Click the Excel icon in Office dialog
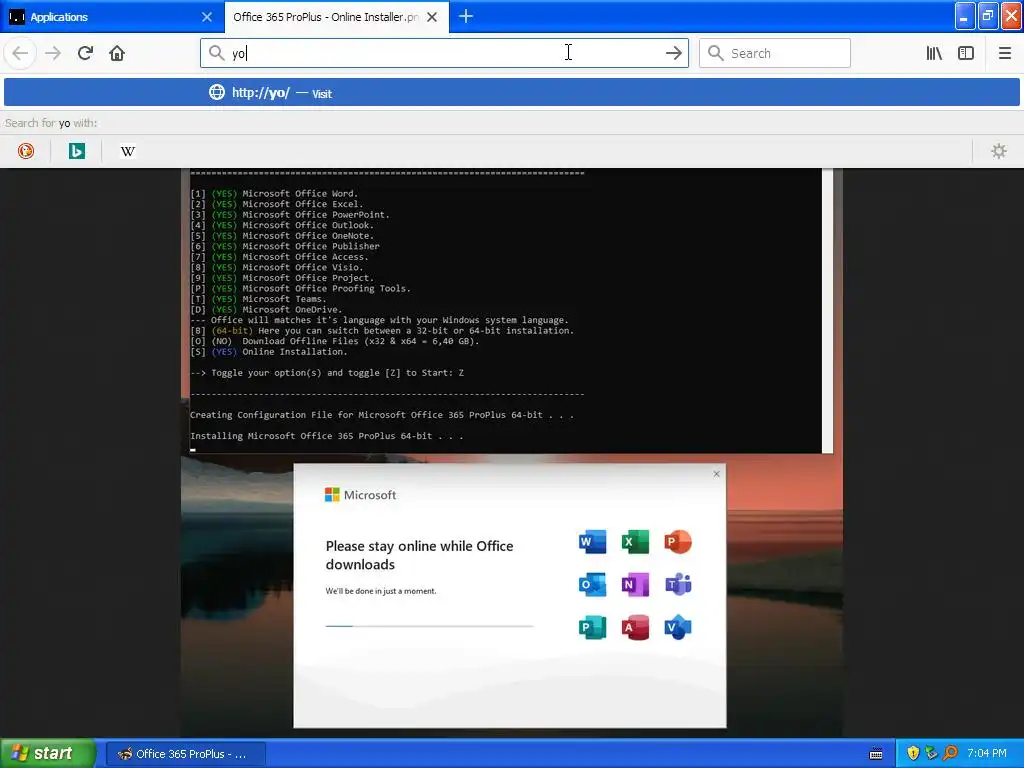 click(635, 541)
